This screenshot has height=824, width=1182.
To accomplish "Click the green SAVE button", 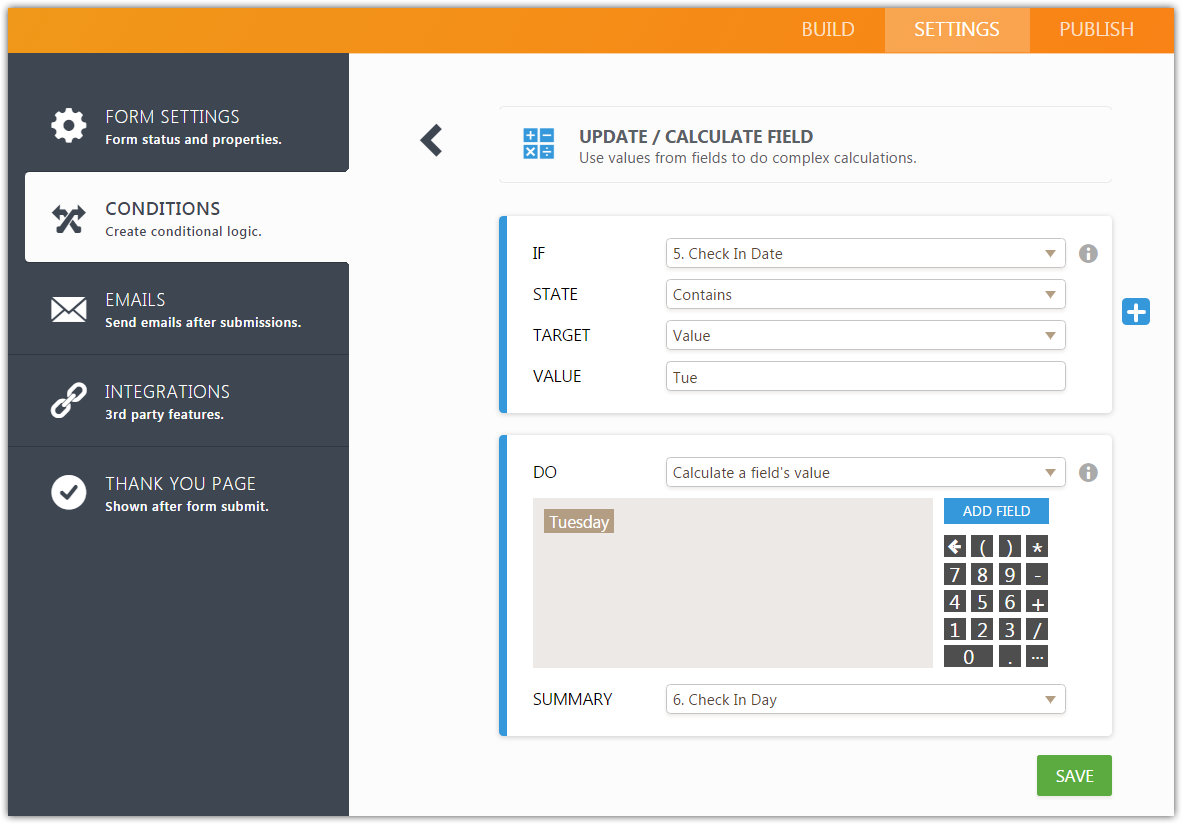I will pyautogui.click(x=1074, y=776).
